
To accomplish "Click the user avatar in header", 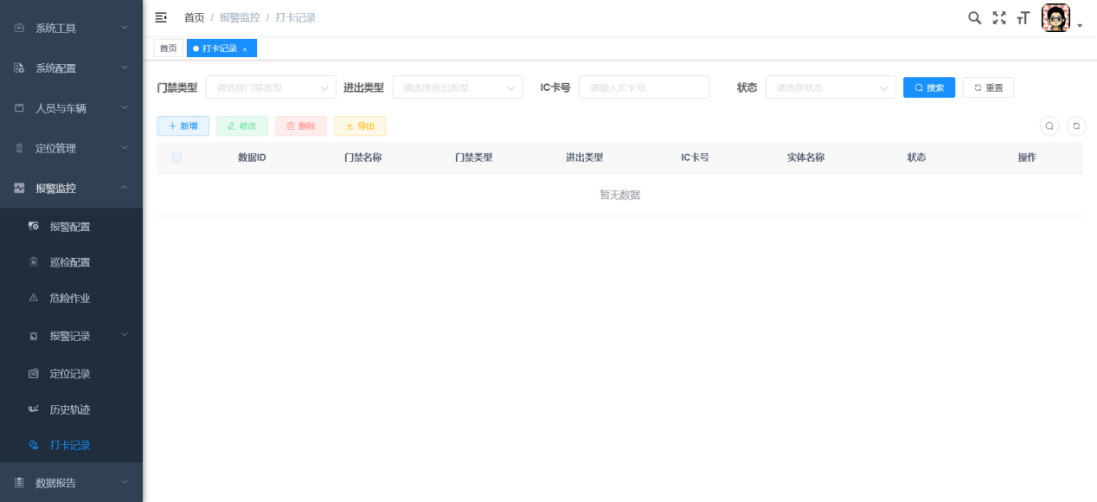I will 1055,18.
